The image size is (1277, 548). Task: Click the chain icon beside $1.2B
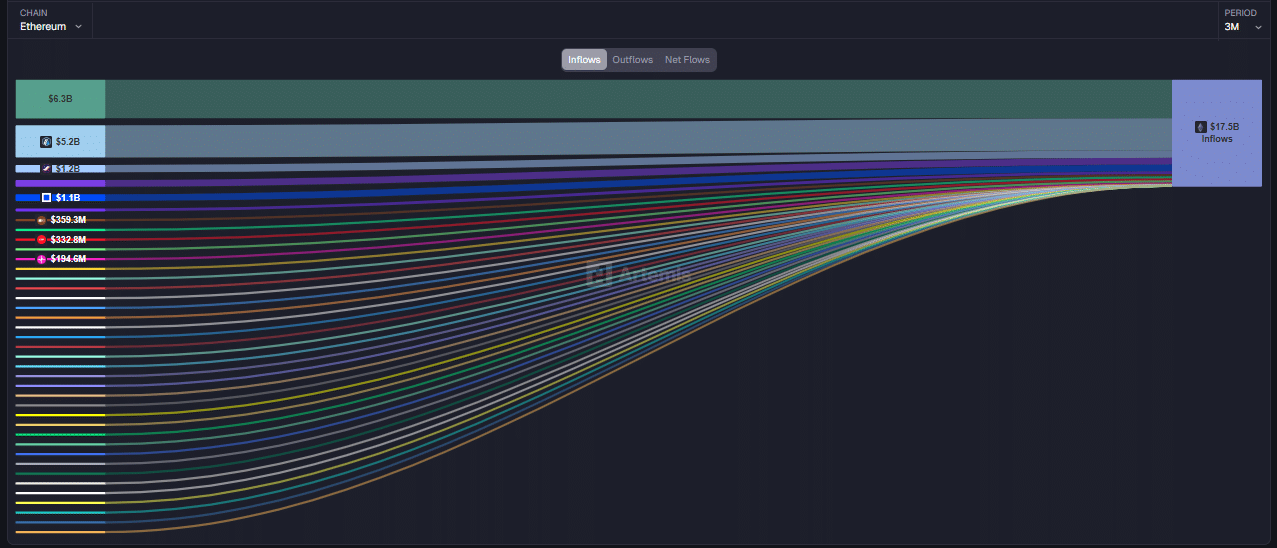point(46,169)
